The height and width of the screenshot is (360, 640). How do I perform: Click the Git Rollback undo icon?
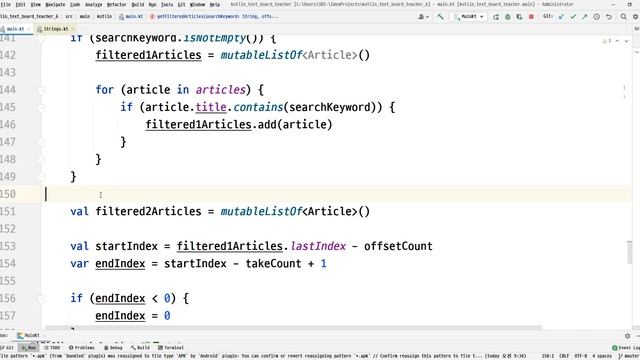point(609,17)
